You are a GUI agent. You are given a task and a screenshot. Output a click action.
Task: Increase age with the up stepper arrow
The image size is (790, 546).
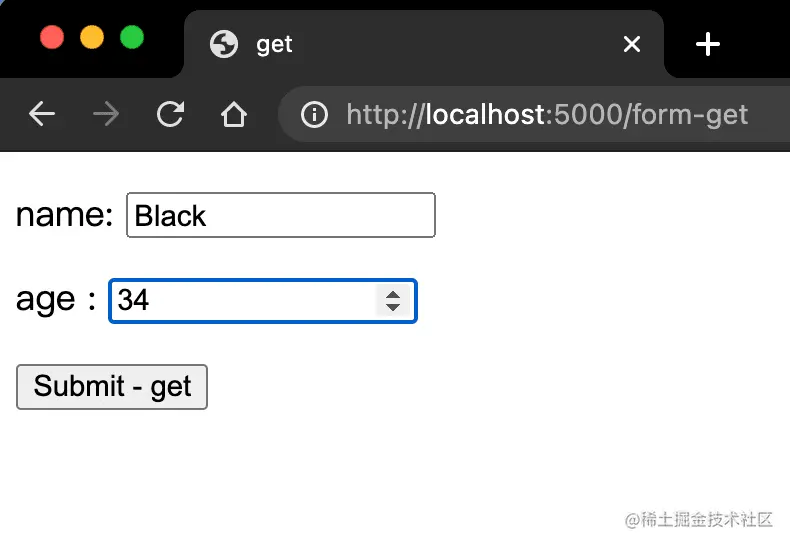tap(393, 295)
